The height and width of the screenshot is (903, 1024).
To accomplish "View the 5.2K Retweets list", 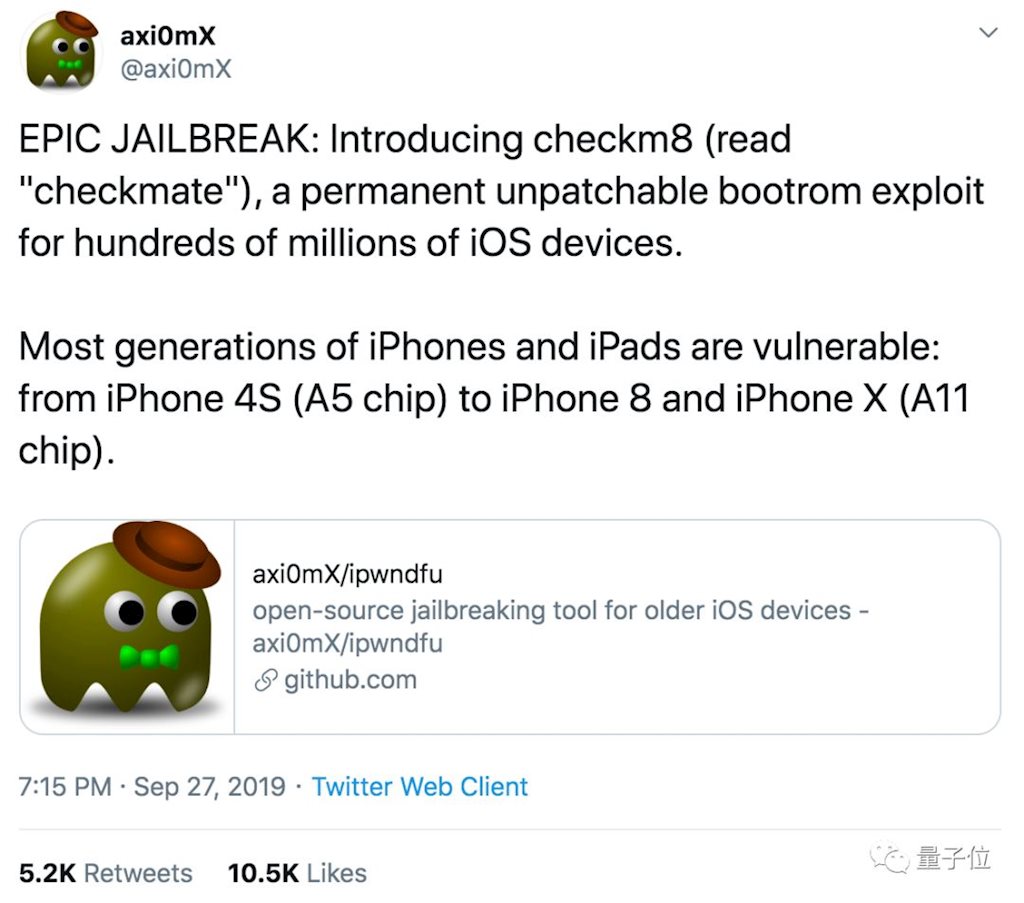I will 106,872.
